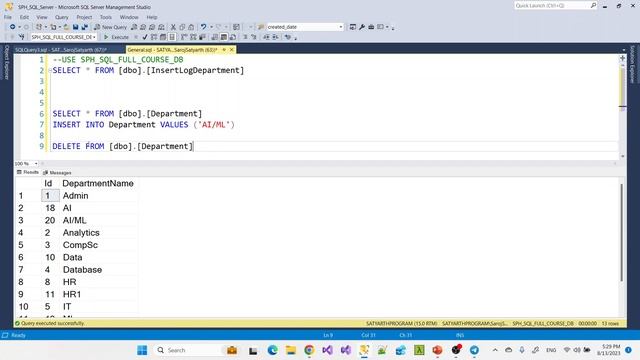Open the Edit menu

point(24,17)
